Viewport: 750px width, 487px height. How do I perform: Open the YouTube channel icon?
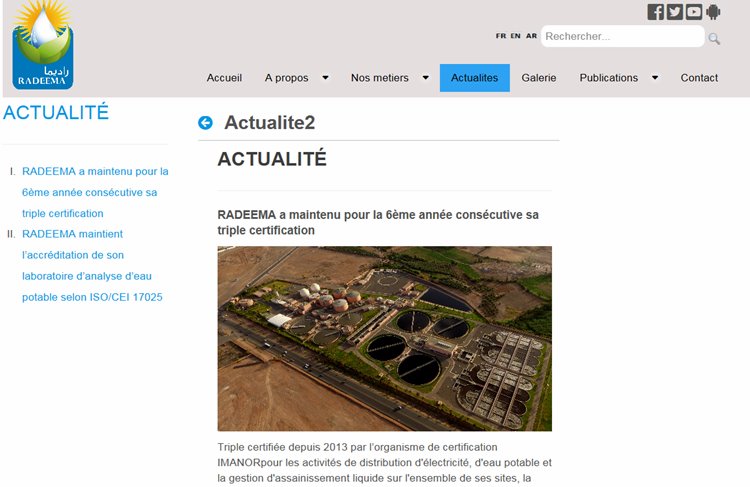pyautogui.click(x=694, y=12)
